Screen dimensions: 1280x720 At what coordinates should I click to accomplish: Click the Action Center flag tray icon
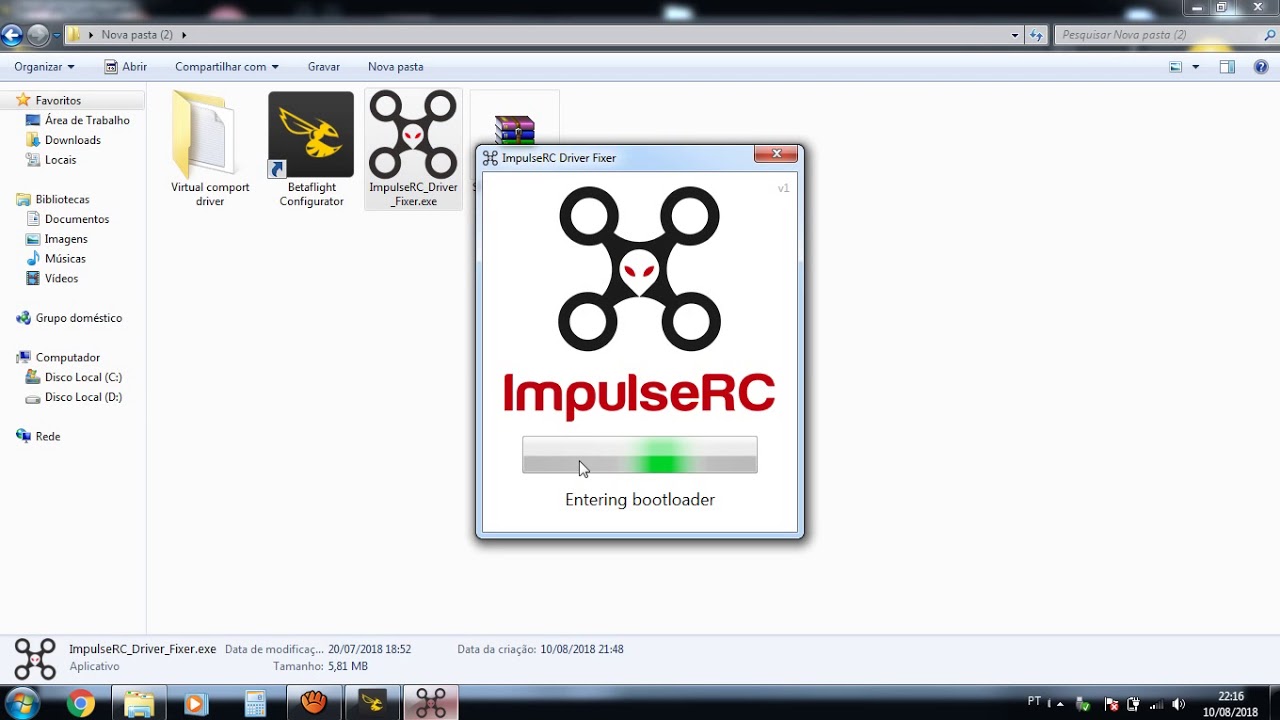[x=1111, y=704]
